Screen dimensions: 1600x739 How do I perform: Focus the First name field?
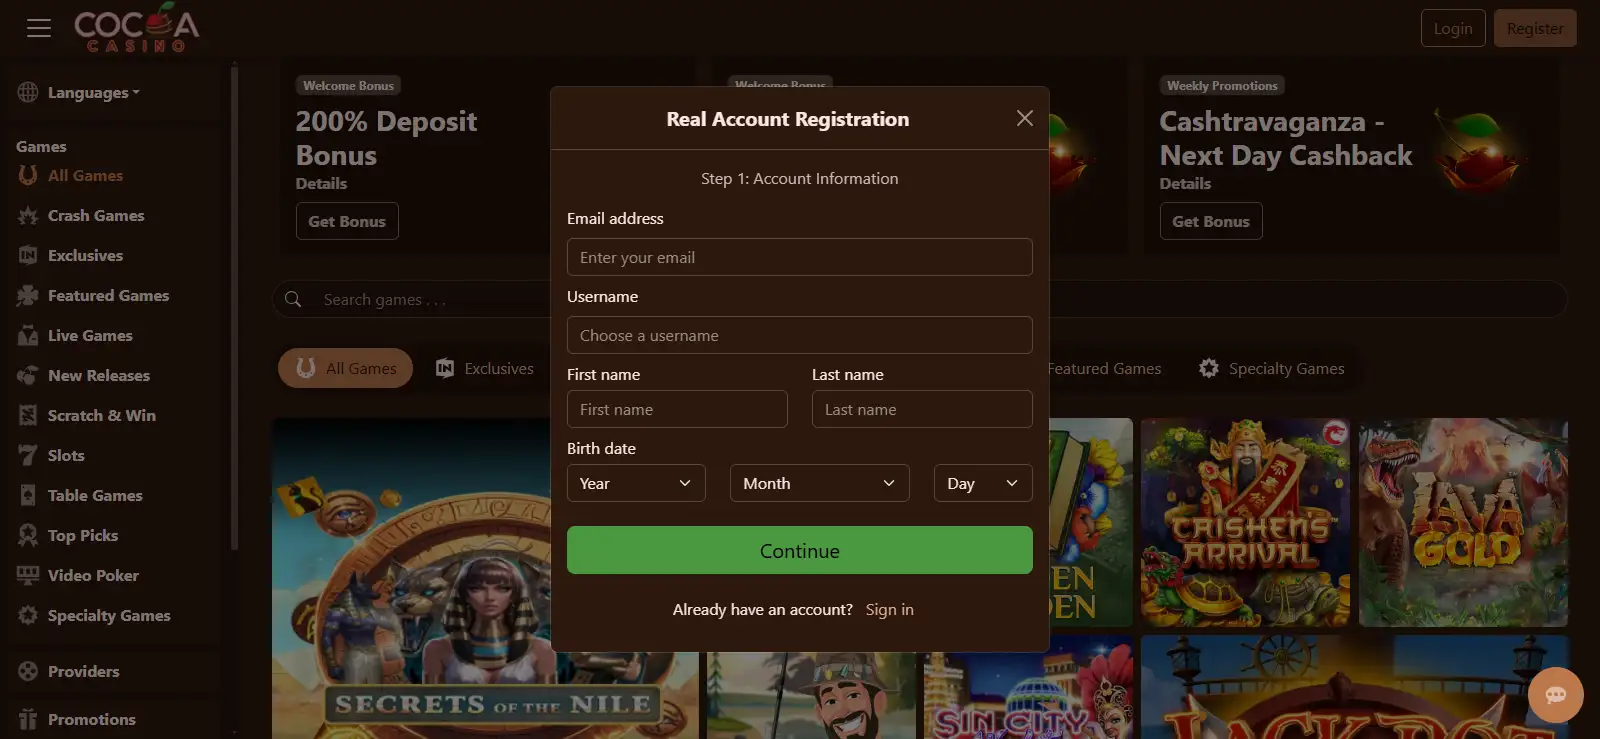tap(677, 409)
